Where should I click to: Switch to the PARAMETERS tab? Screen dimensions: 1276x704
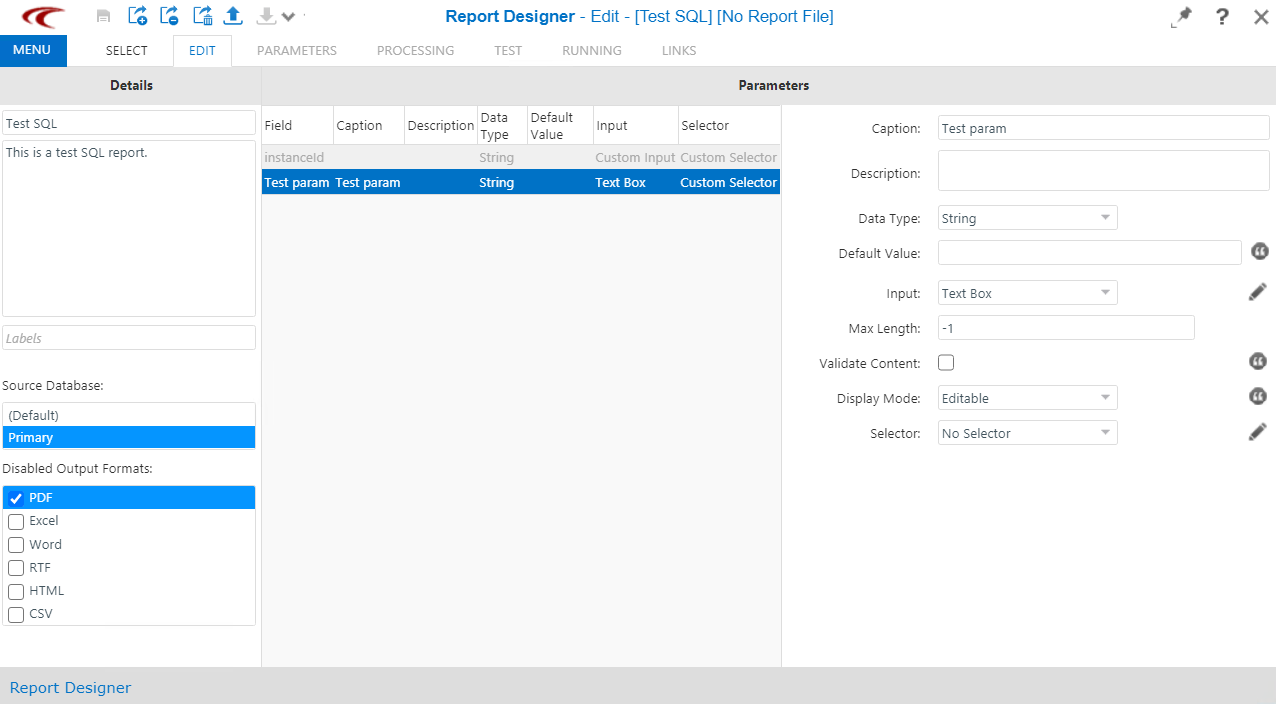296,50
